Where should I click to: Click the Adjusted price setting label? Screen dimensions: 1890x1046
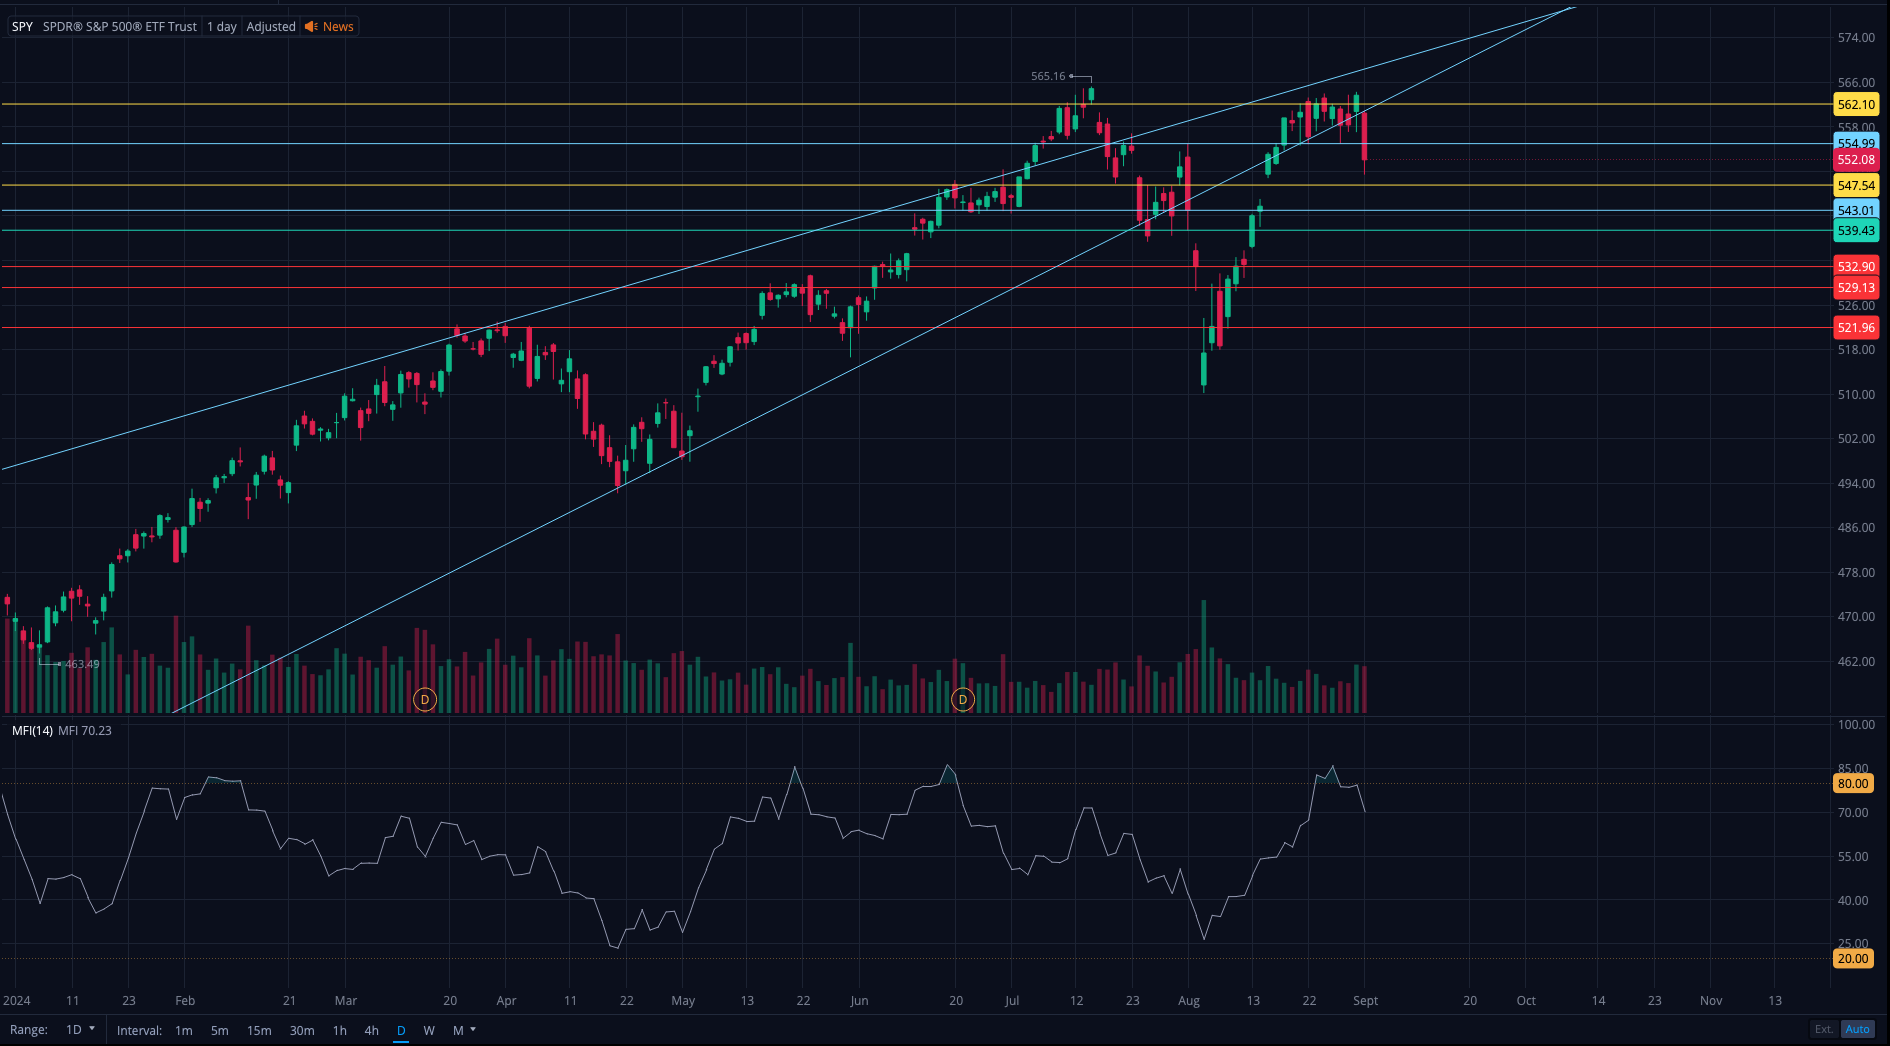pyautogui.click(x=271, y=27)
